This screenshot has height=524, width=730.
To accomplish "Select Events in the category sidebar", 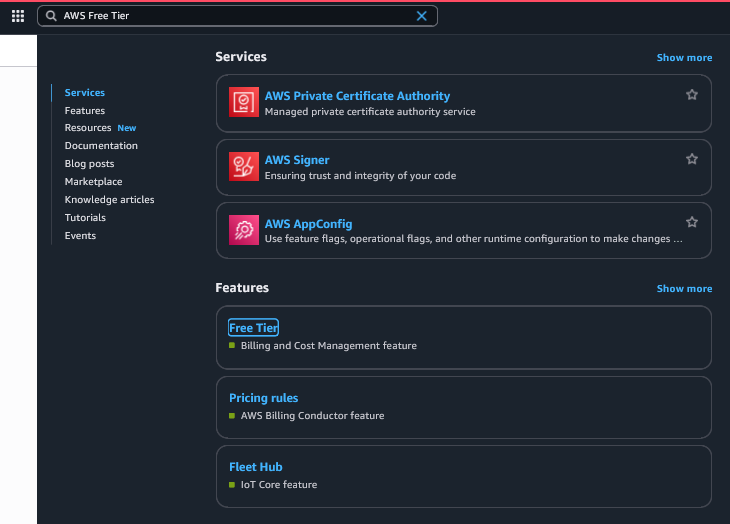I will 80,235.
